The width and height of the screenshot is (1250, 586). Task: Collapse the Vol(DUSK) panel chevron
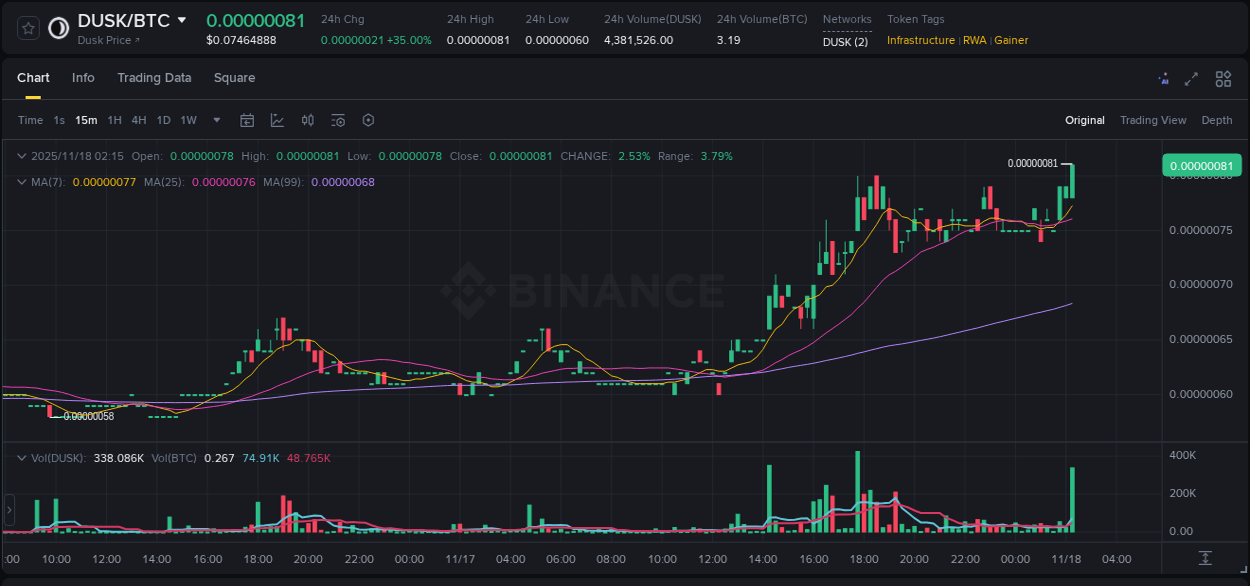[22, 457]
